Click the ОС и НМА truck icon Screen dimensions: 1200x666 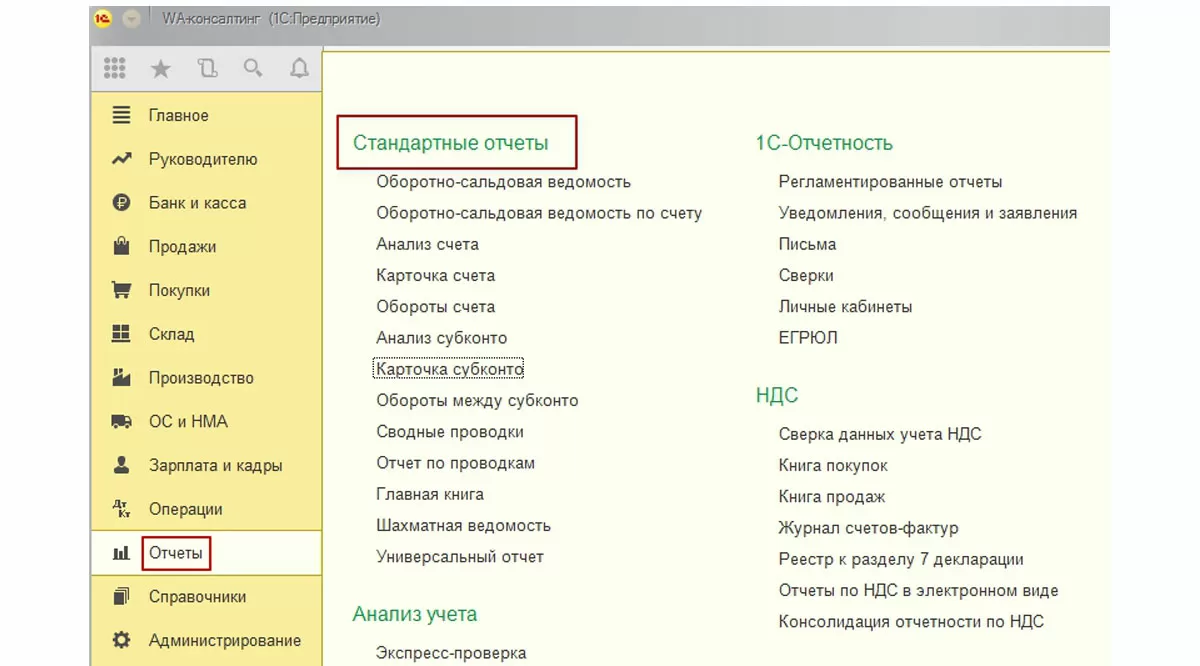coord(121,422)
